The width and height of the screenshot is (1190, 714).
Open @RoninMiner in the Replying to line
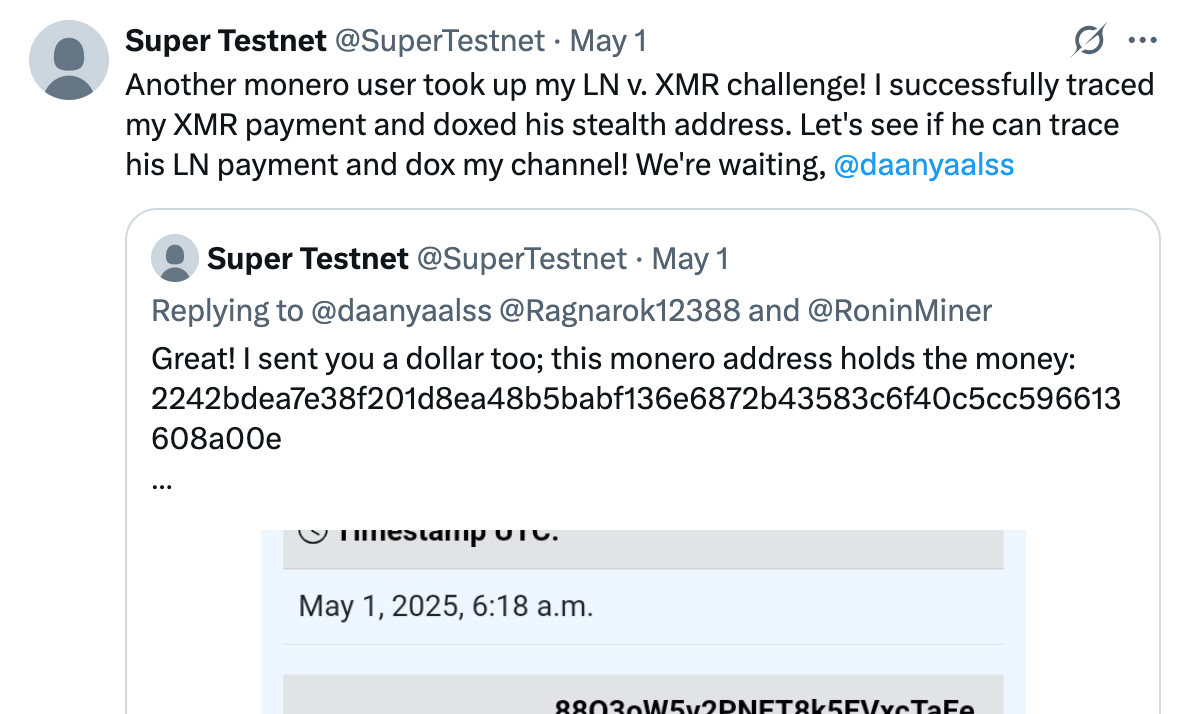899,311
